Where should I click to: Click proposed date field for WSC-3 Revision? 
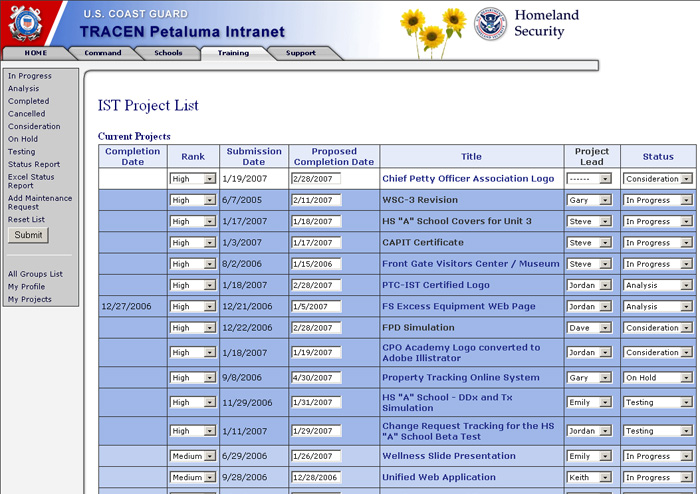click(x=316, y=200)
